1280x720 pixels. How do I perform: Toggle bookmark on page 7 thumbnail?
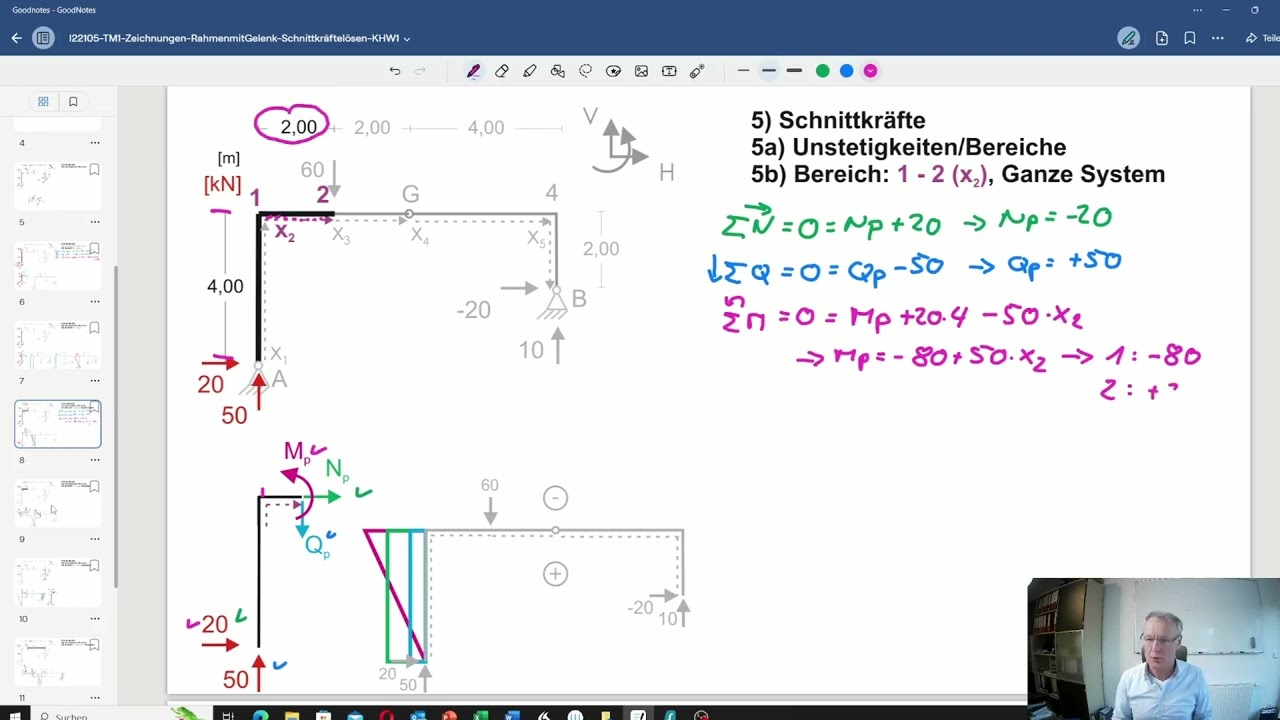pyautogui.click(x=94, y=328)
